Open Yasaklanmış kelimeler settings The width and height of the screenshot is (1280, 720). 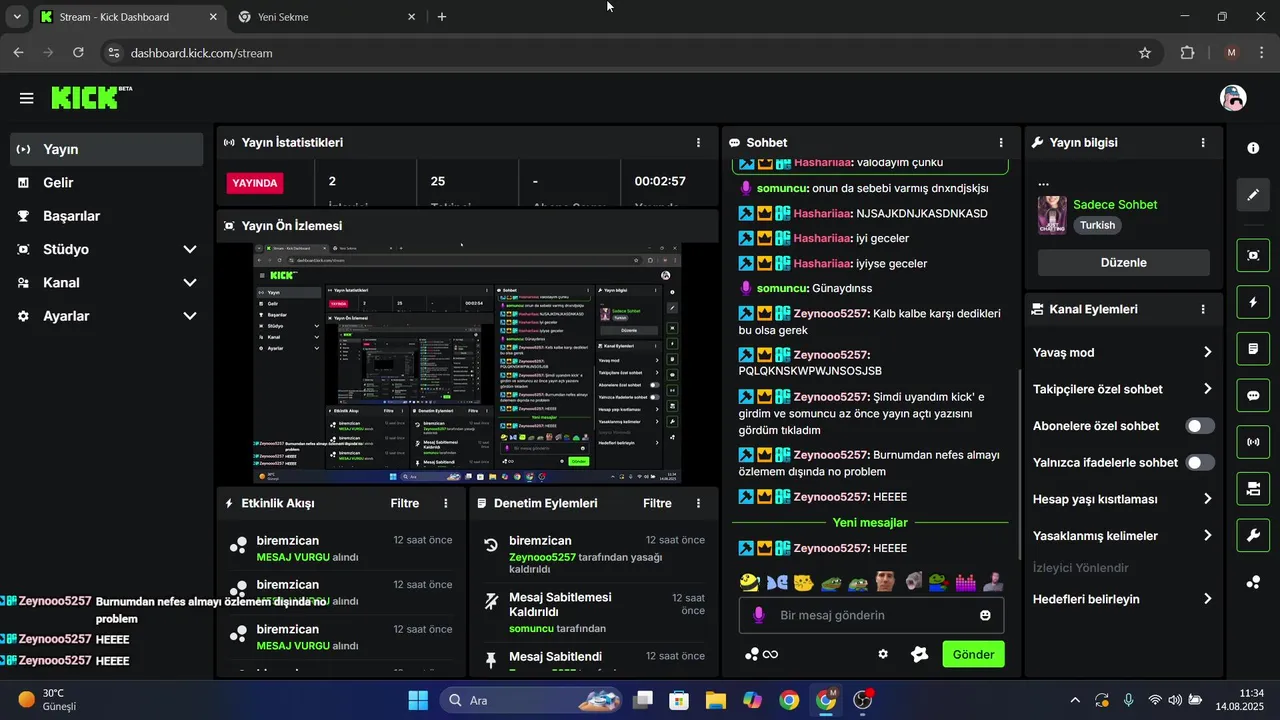[1123, 535]
